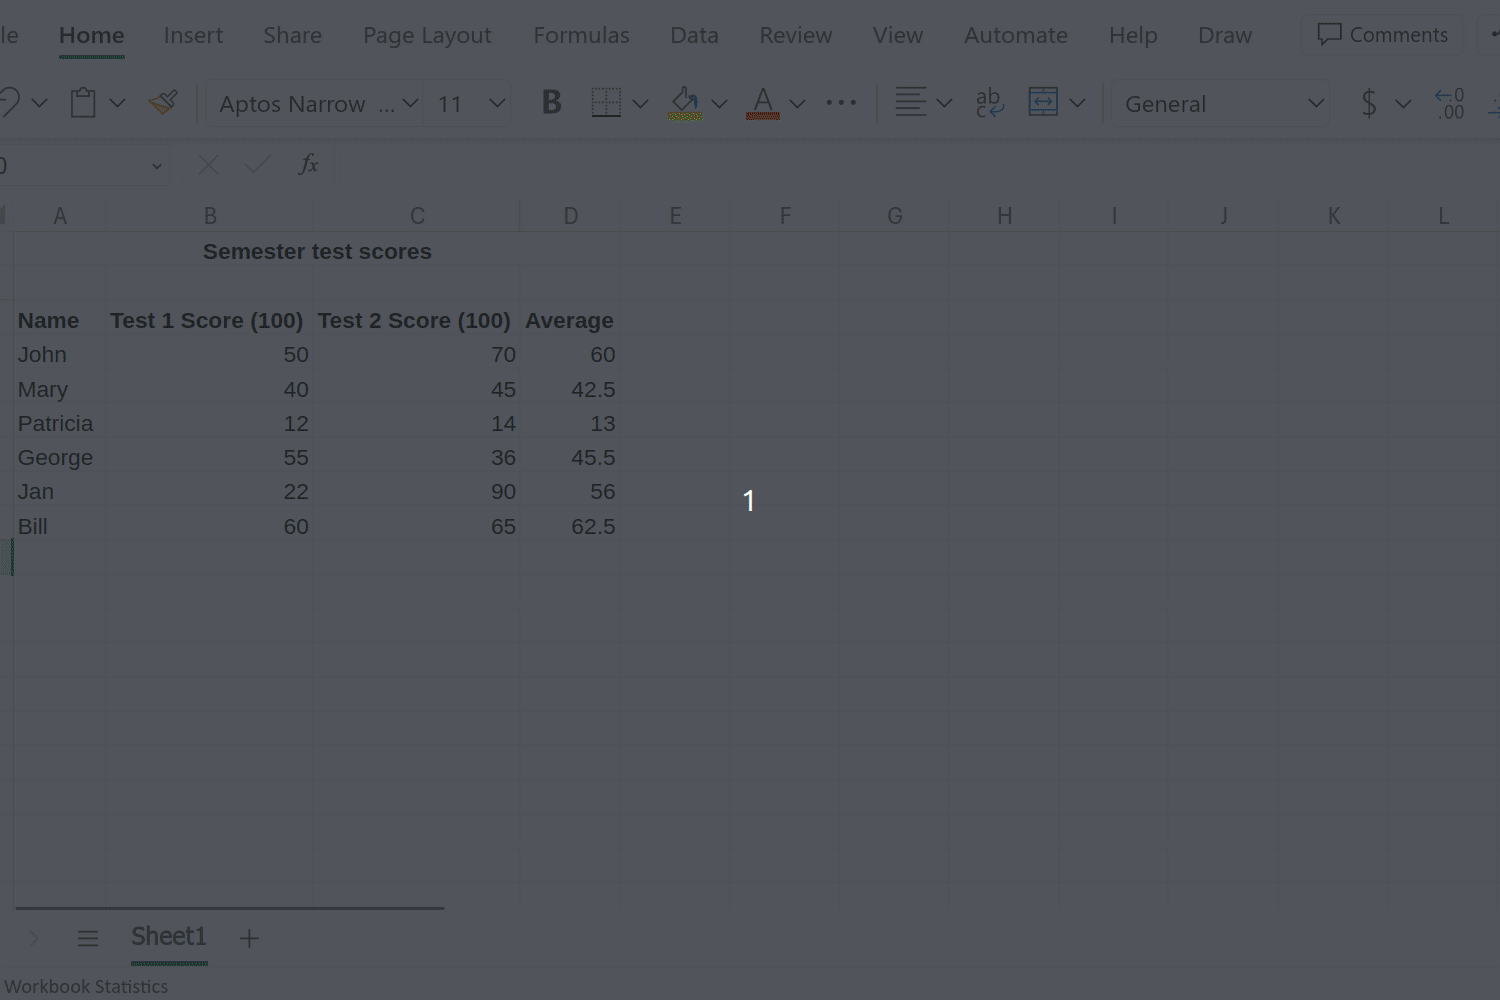Viewport: 1500px width, 1000px height.
Task: Open the Comments pane button
Action: point(1382,35)
